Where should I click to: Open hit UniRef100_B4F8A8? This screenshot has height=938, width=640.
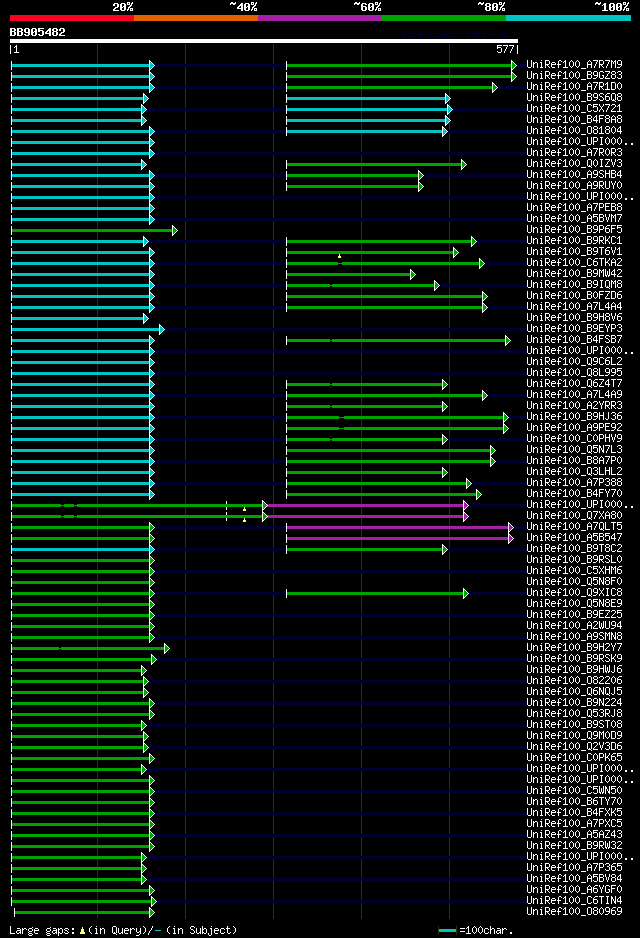click(574, 120)
